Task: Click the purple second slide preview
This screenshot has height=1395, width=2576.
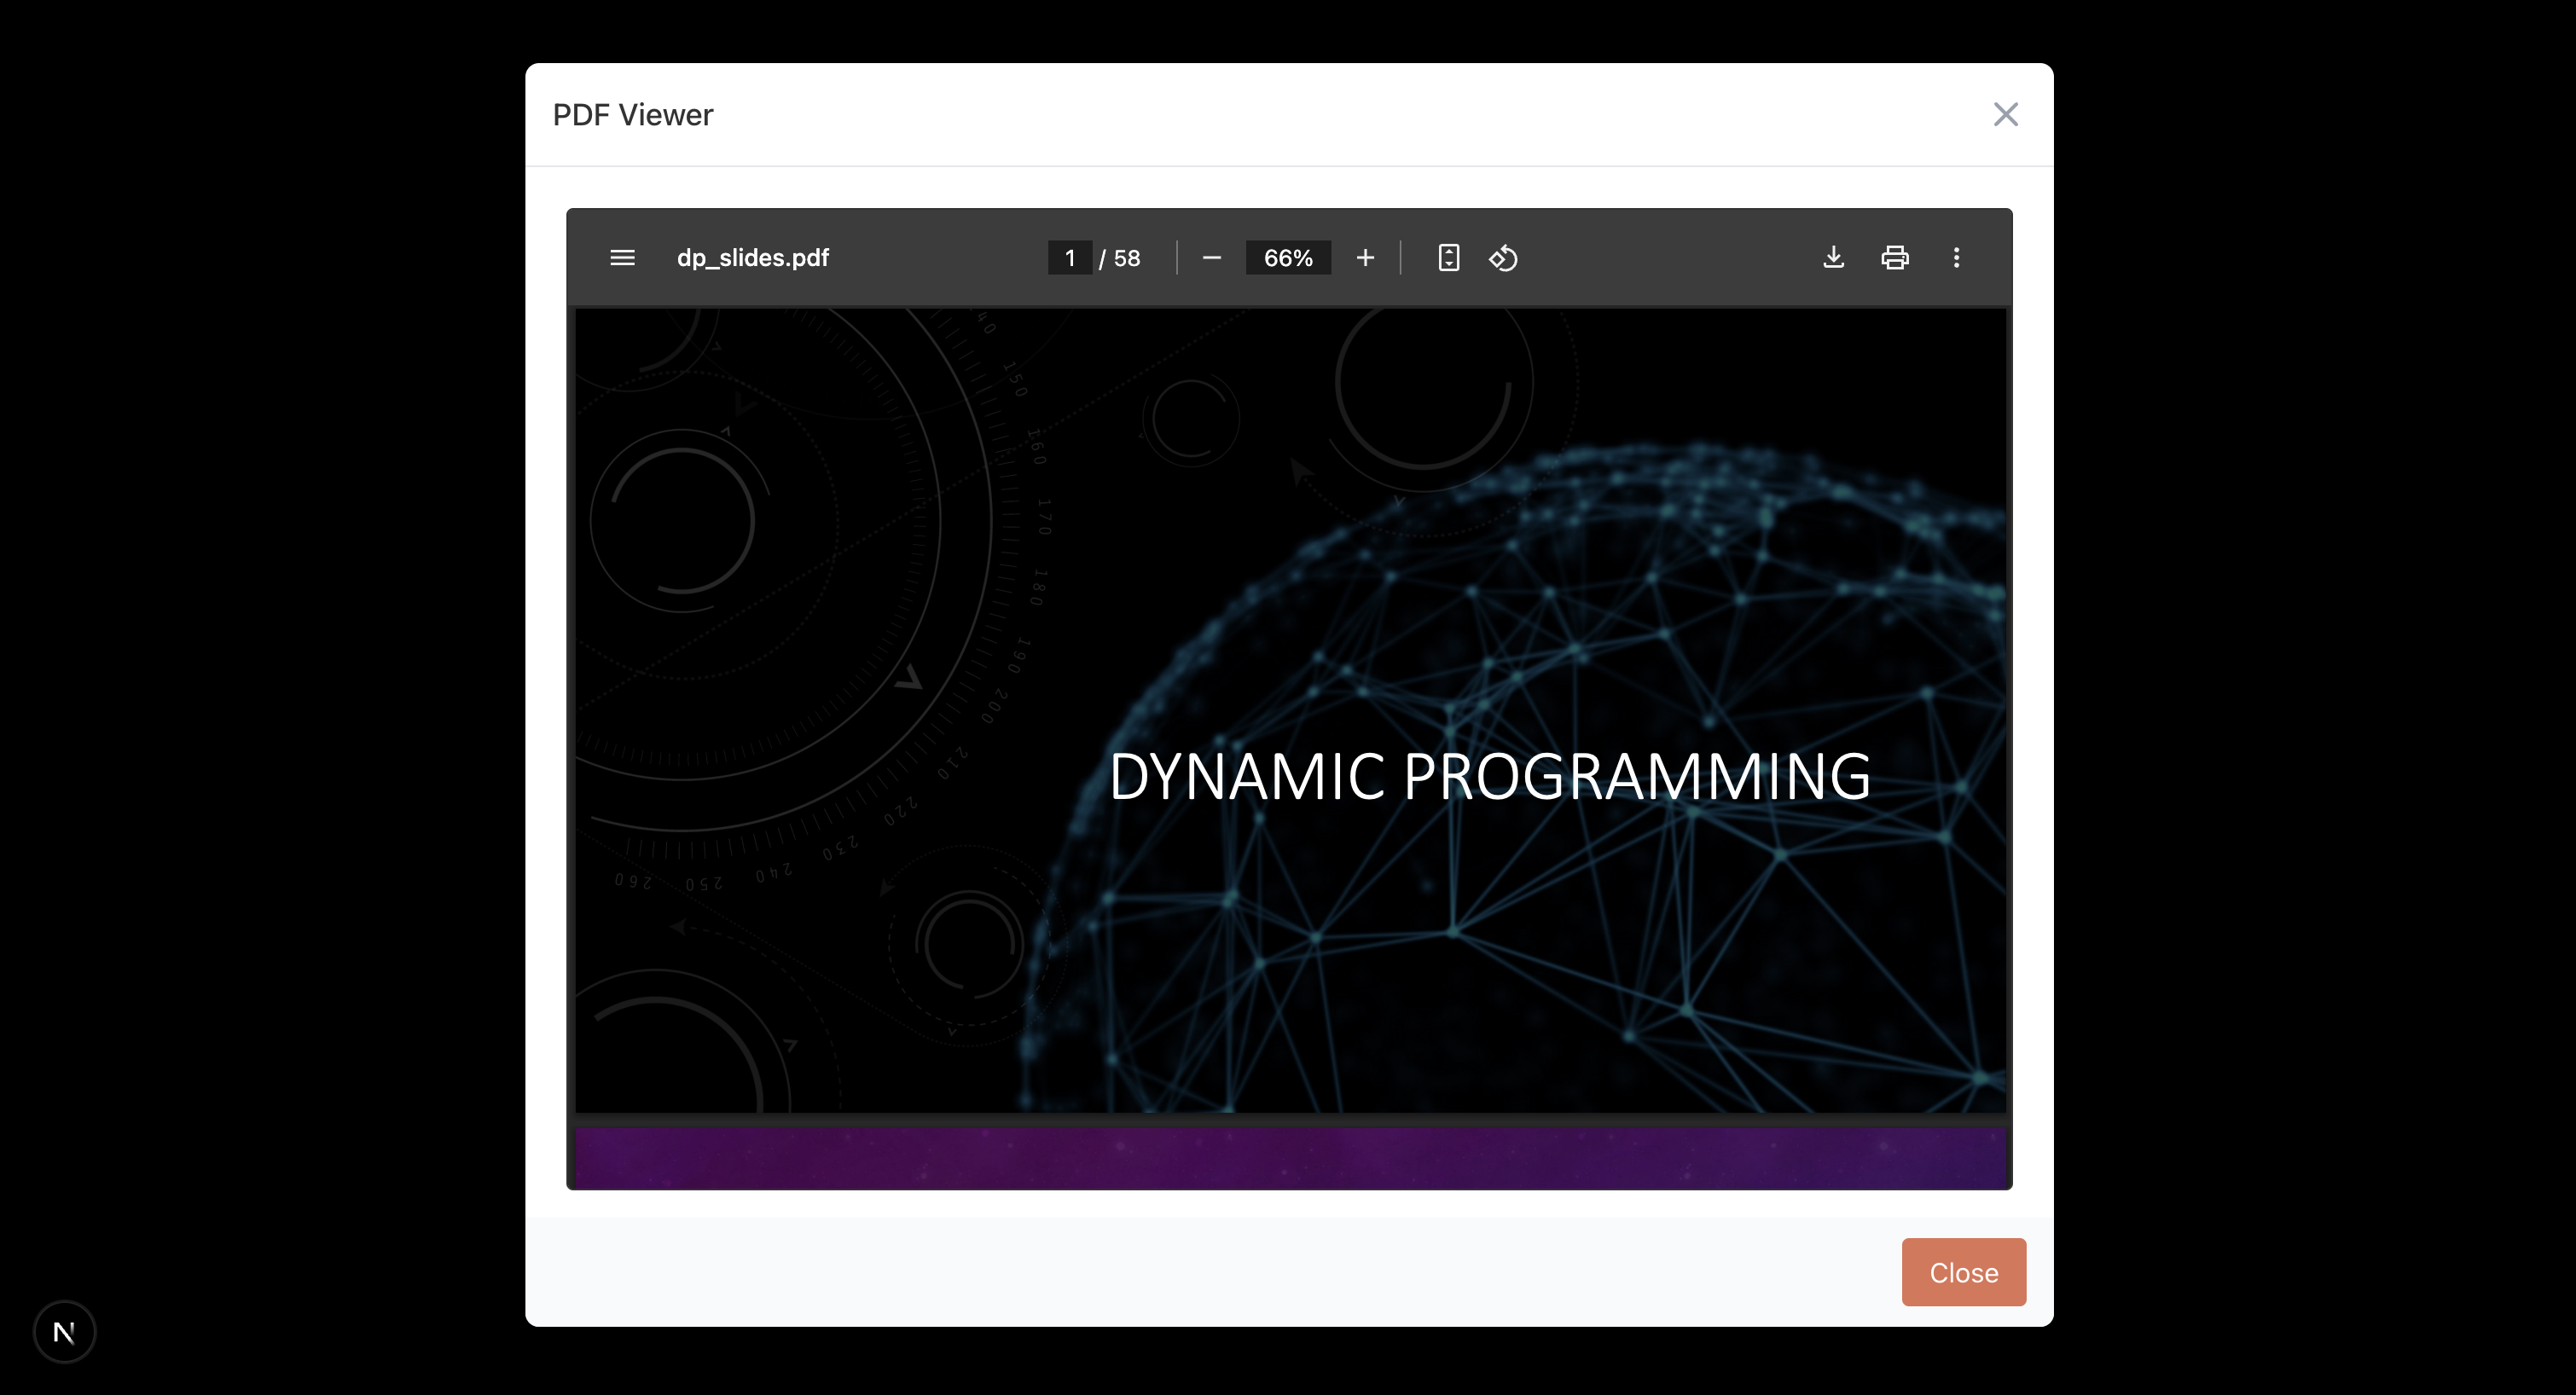Action: point(1290,1158)
